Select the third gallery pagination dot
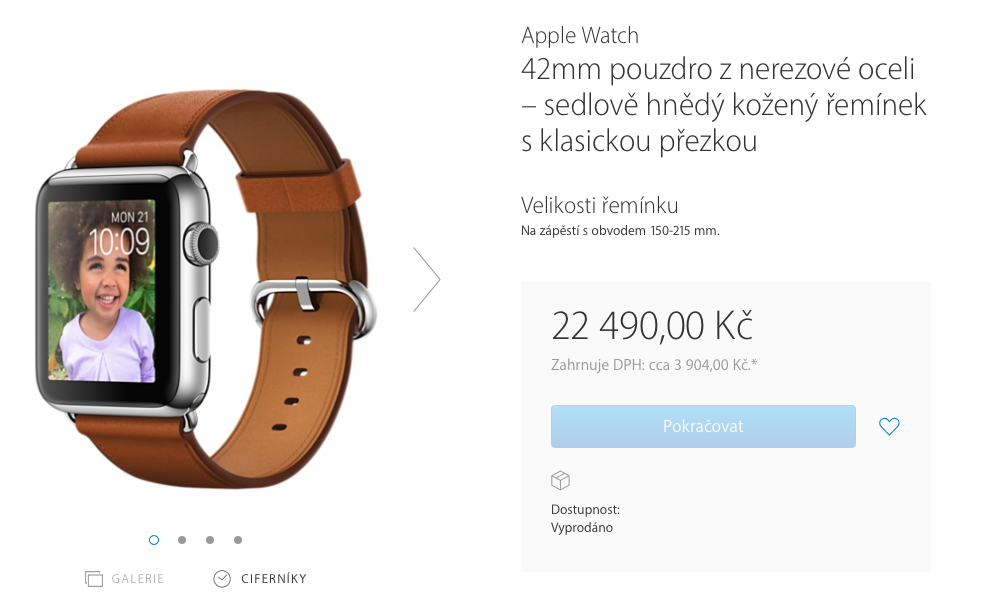1005x595 pixels. click(x=210, y=540)
